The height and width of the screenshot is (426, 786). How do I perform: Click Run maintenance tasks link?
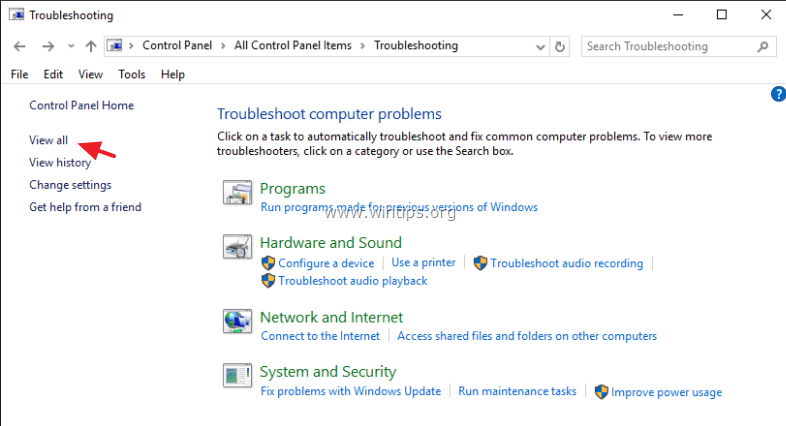point(517,391)
